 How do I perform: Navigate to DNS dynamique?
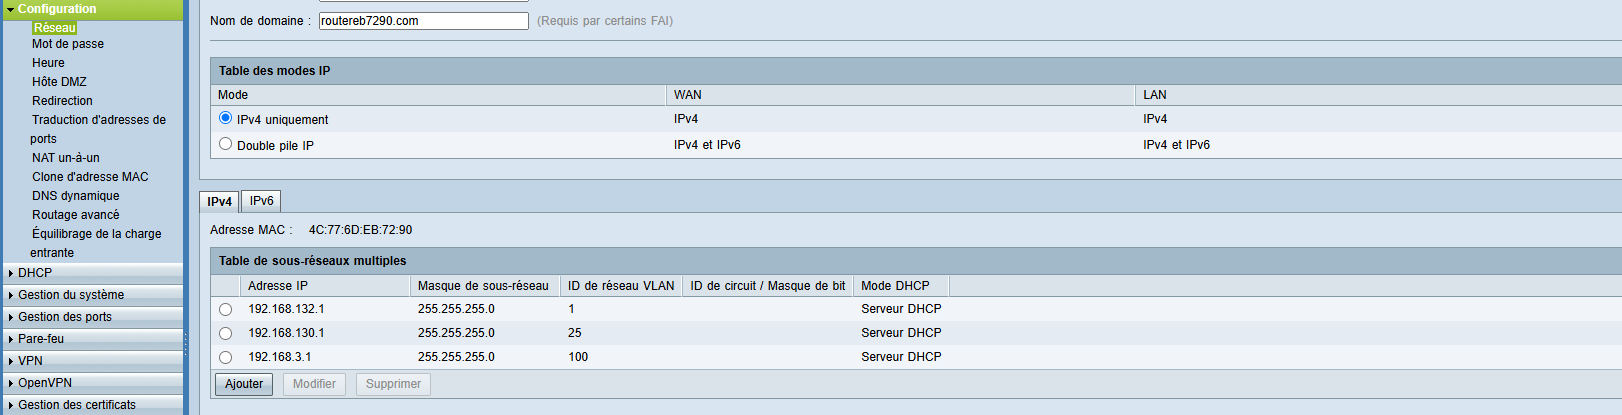pyautogui.click(x=75, y=196)
